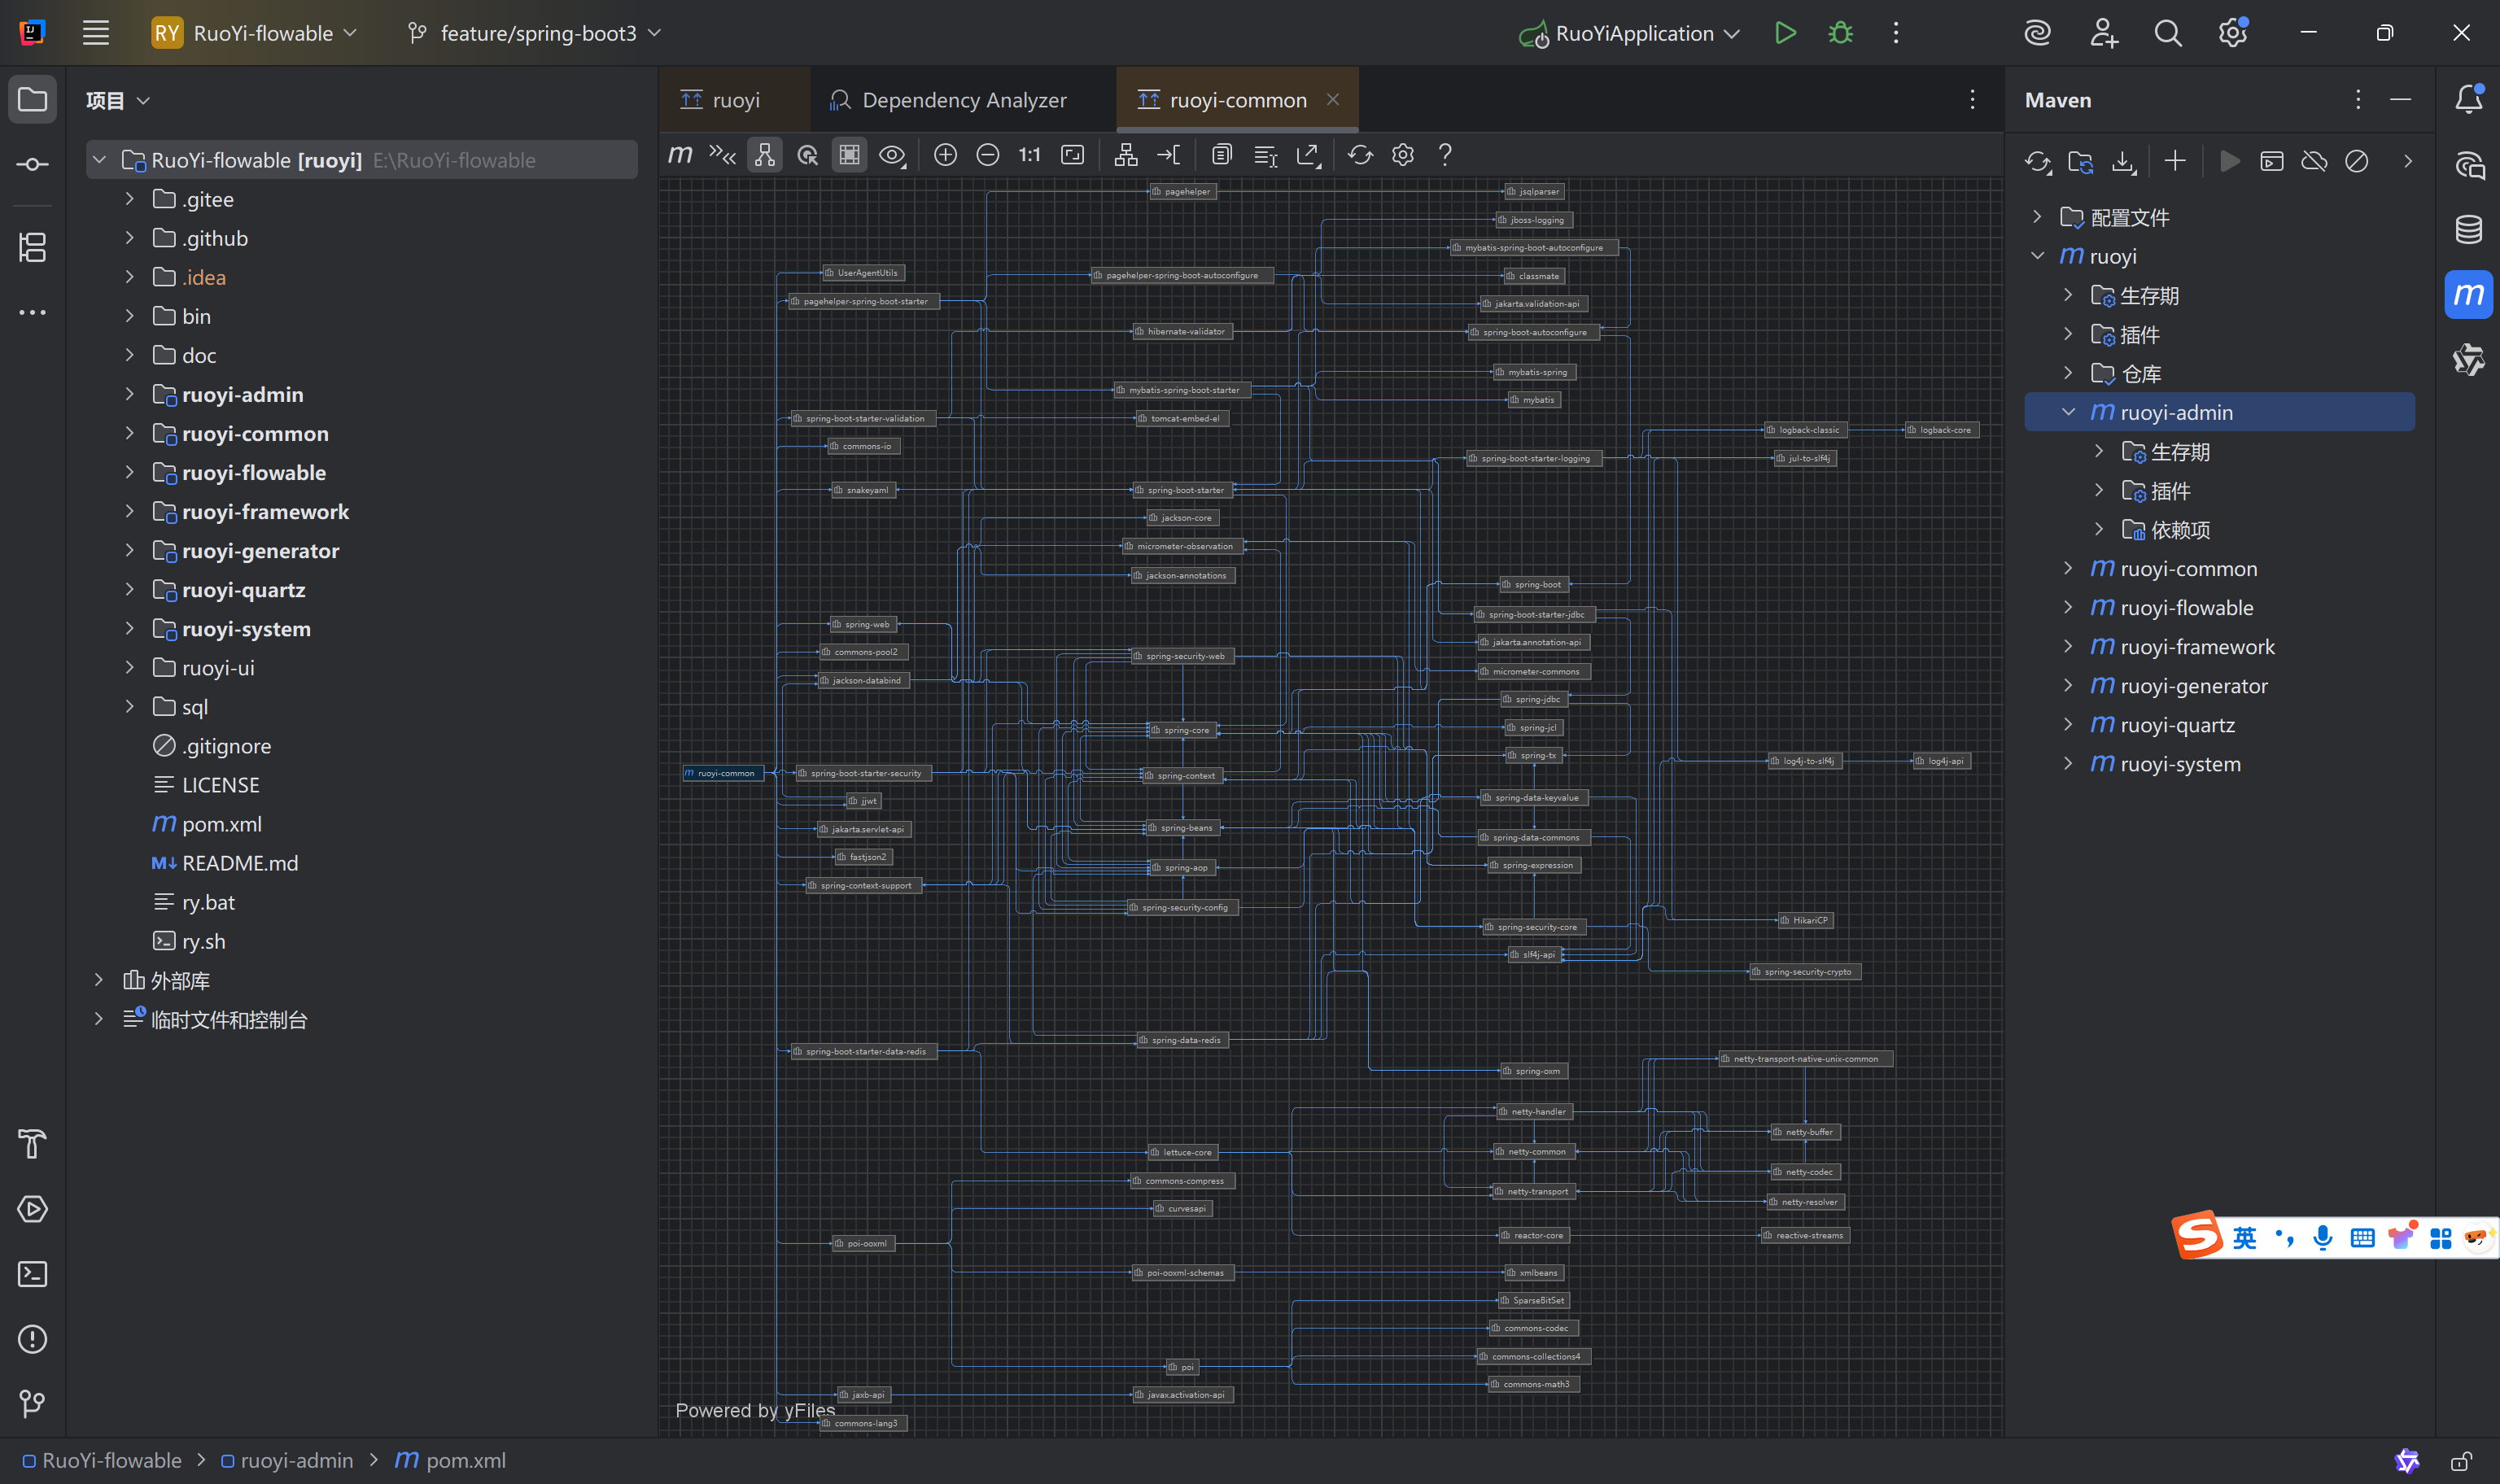Screen dimensions: 2500x1484
Task: Click ruoyi-admin in bottom breadcrumb
Action: (287, 1460)
